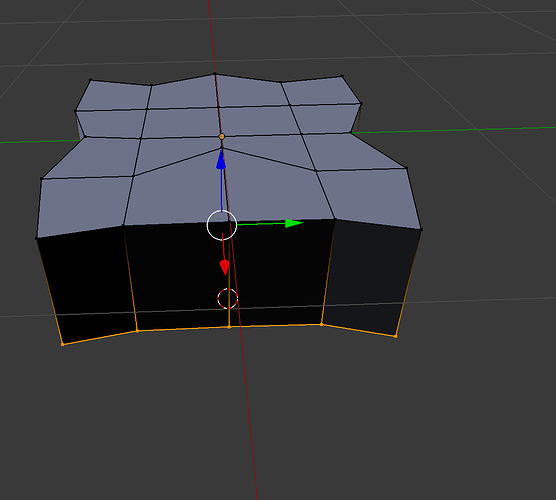Select second orange vertex from left on bottom edge

coord(137,331)
